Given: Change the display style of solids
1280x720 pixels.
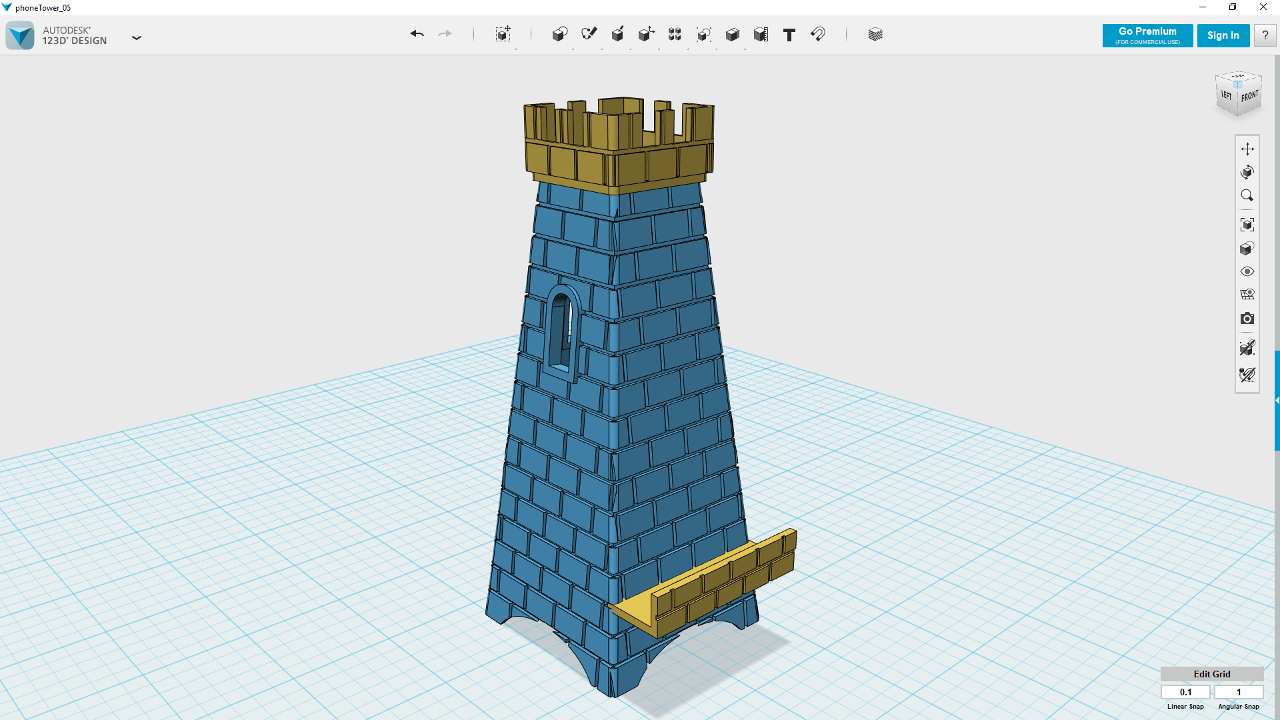Looking at the screenshot, I should pos(1247,248).
